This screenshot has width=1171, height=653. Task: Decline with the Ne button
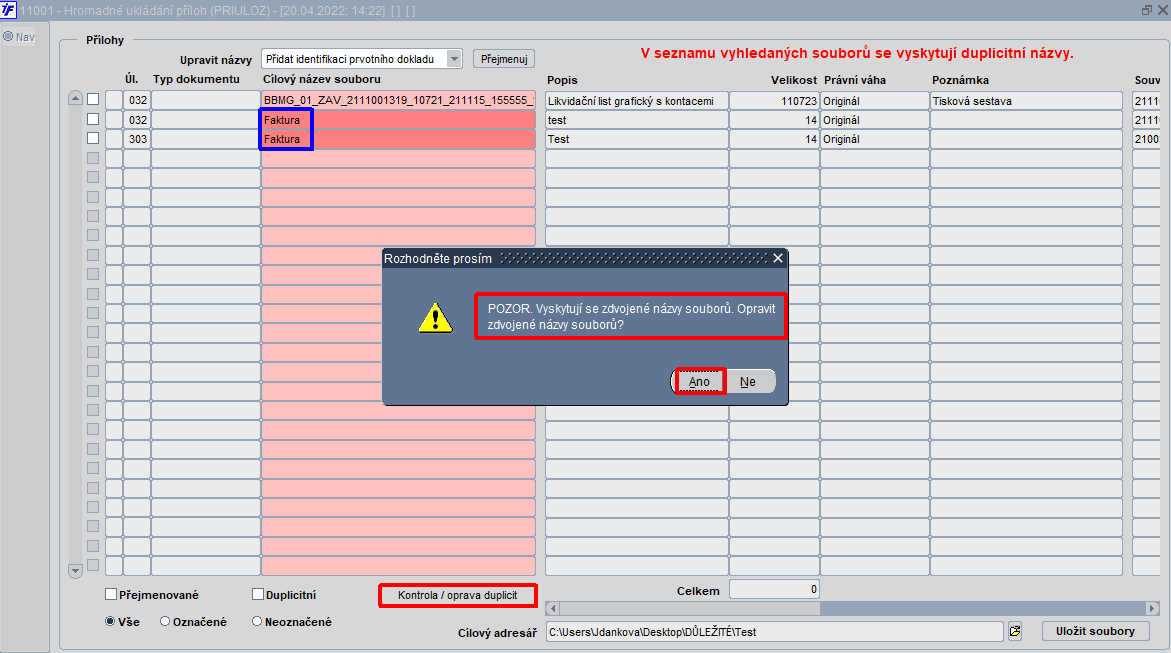(748, 381)
